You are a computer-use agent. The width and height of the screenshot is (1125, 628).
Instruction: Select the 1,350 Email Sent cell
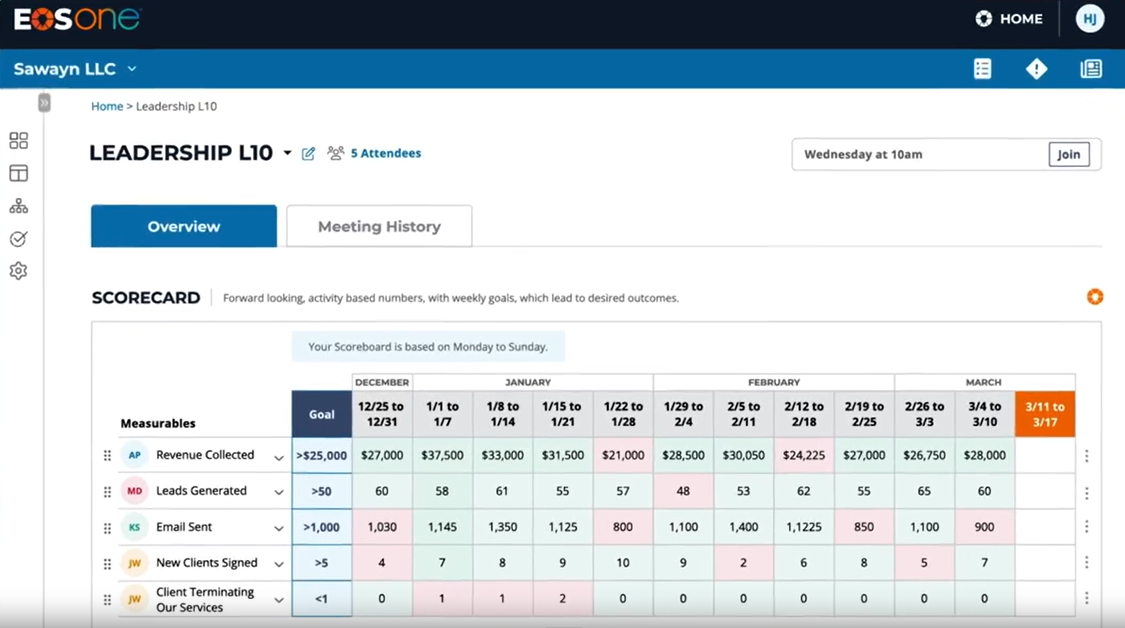[x=502, y=527]
